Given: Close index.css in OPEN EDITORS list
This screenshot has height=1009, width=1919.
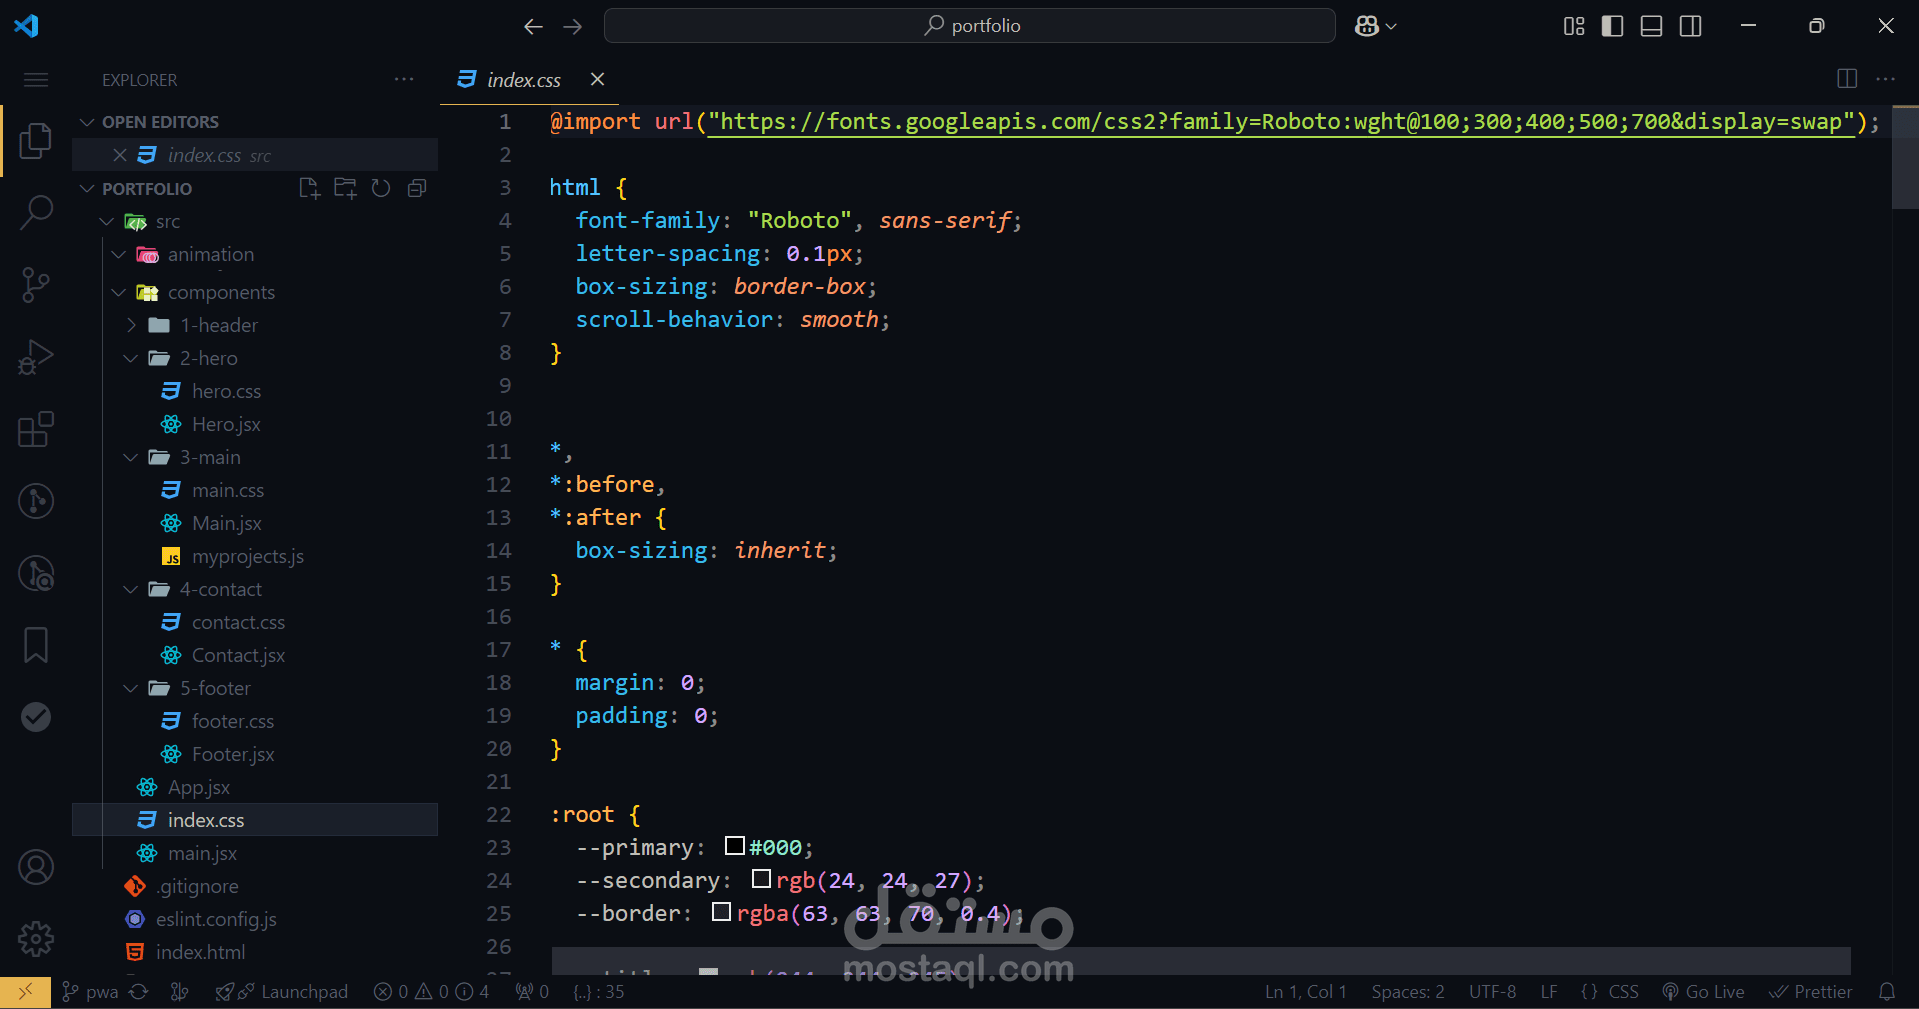Looking at the screenshot, I should tap(120, 155).
